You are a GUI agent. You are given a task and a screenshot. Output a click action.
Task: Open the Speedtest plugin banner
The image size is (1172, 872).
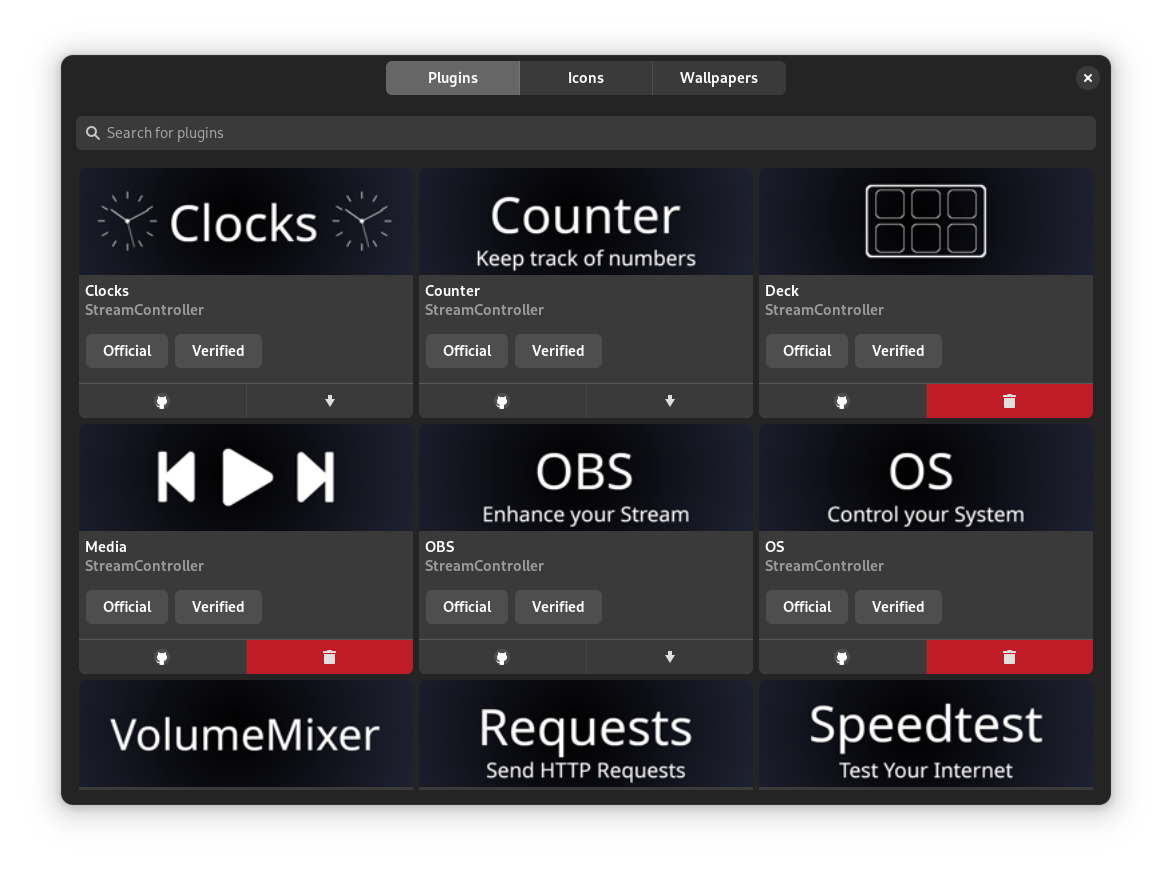926,734
